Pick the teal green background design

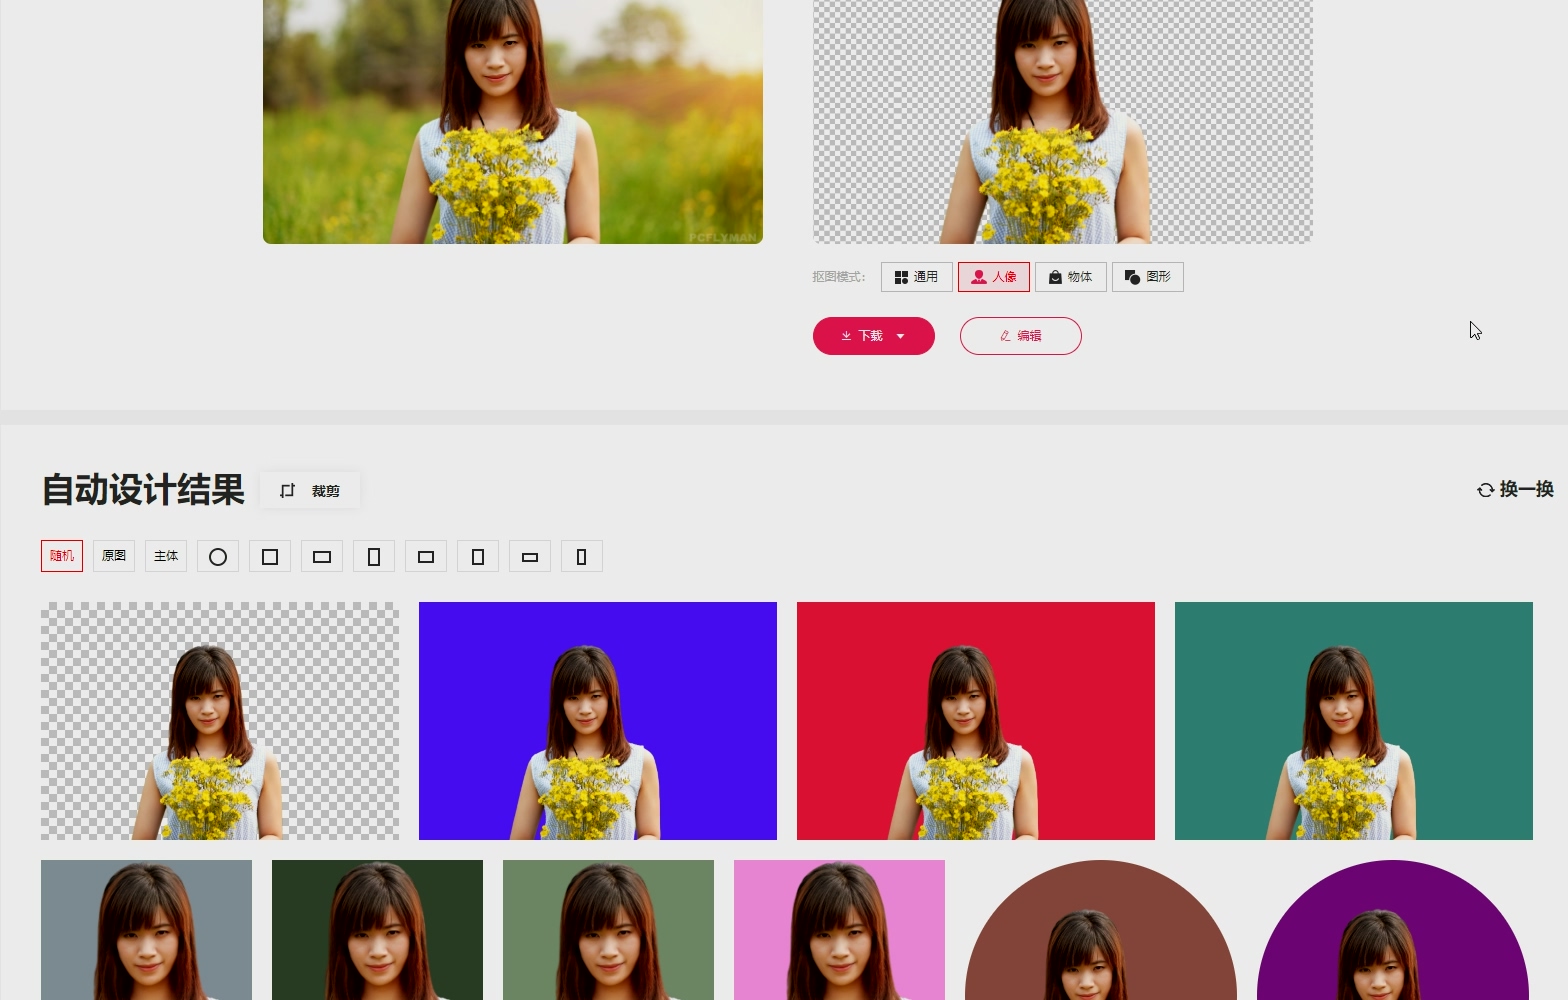[1354, 721]
